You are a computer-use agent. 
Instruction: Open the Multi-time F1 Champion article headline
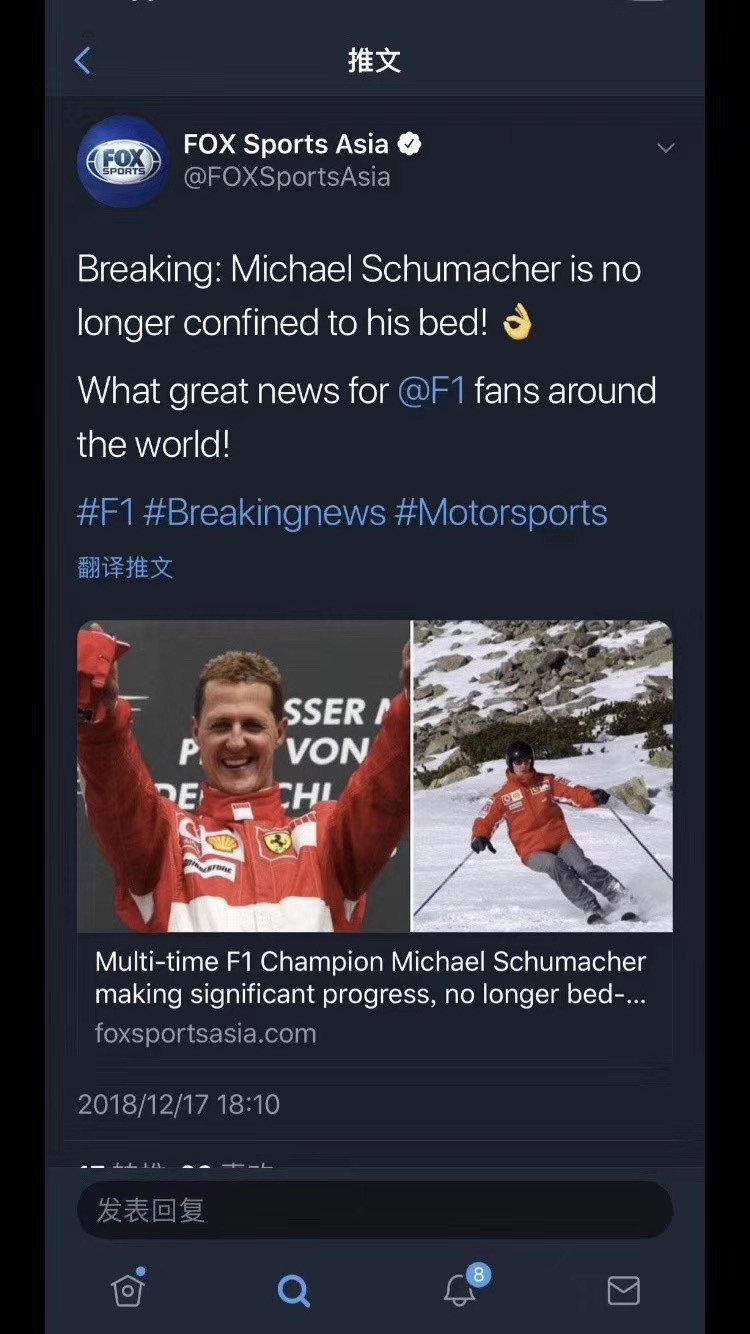pyautogui.click(x=370, y=977)
